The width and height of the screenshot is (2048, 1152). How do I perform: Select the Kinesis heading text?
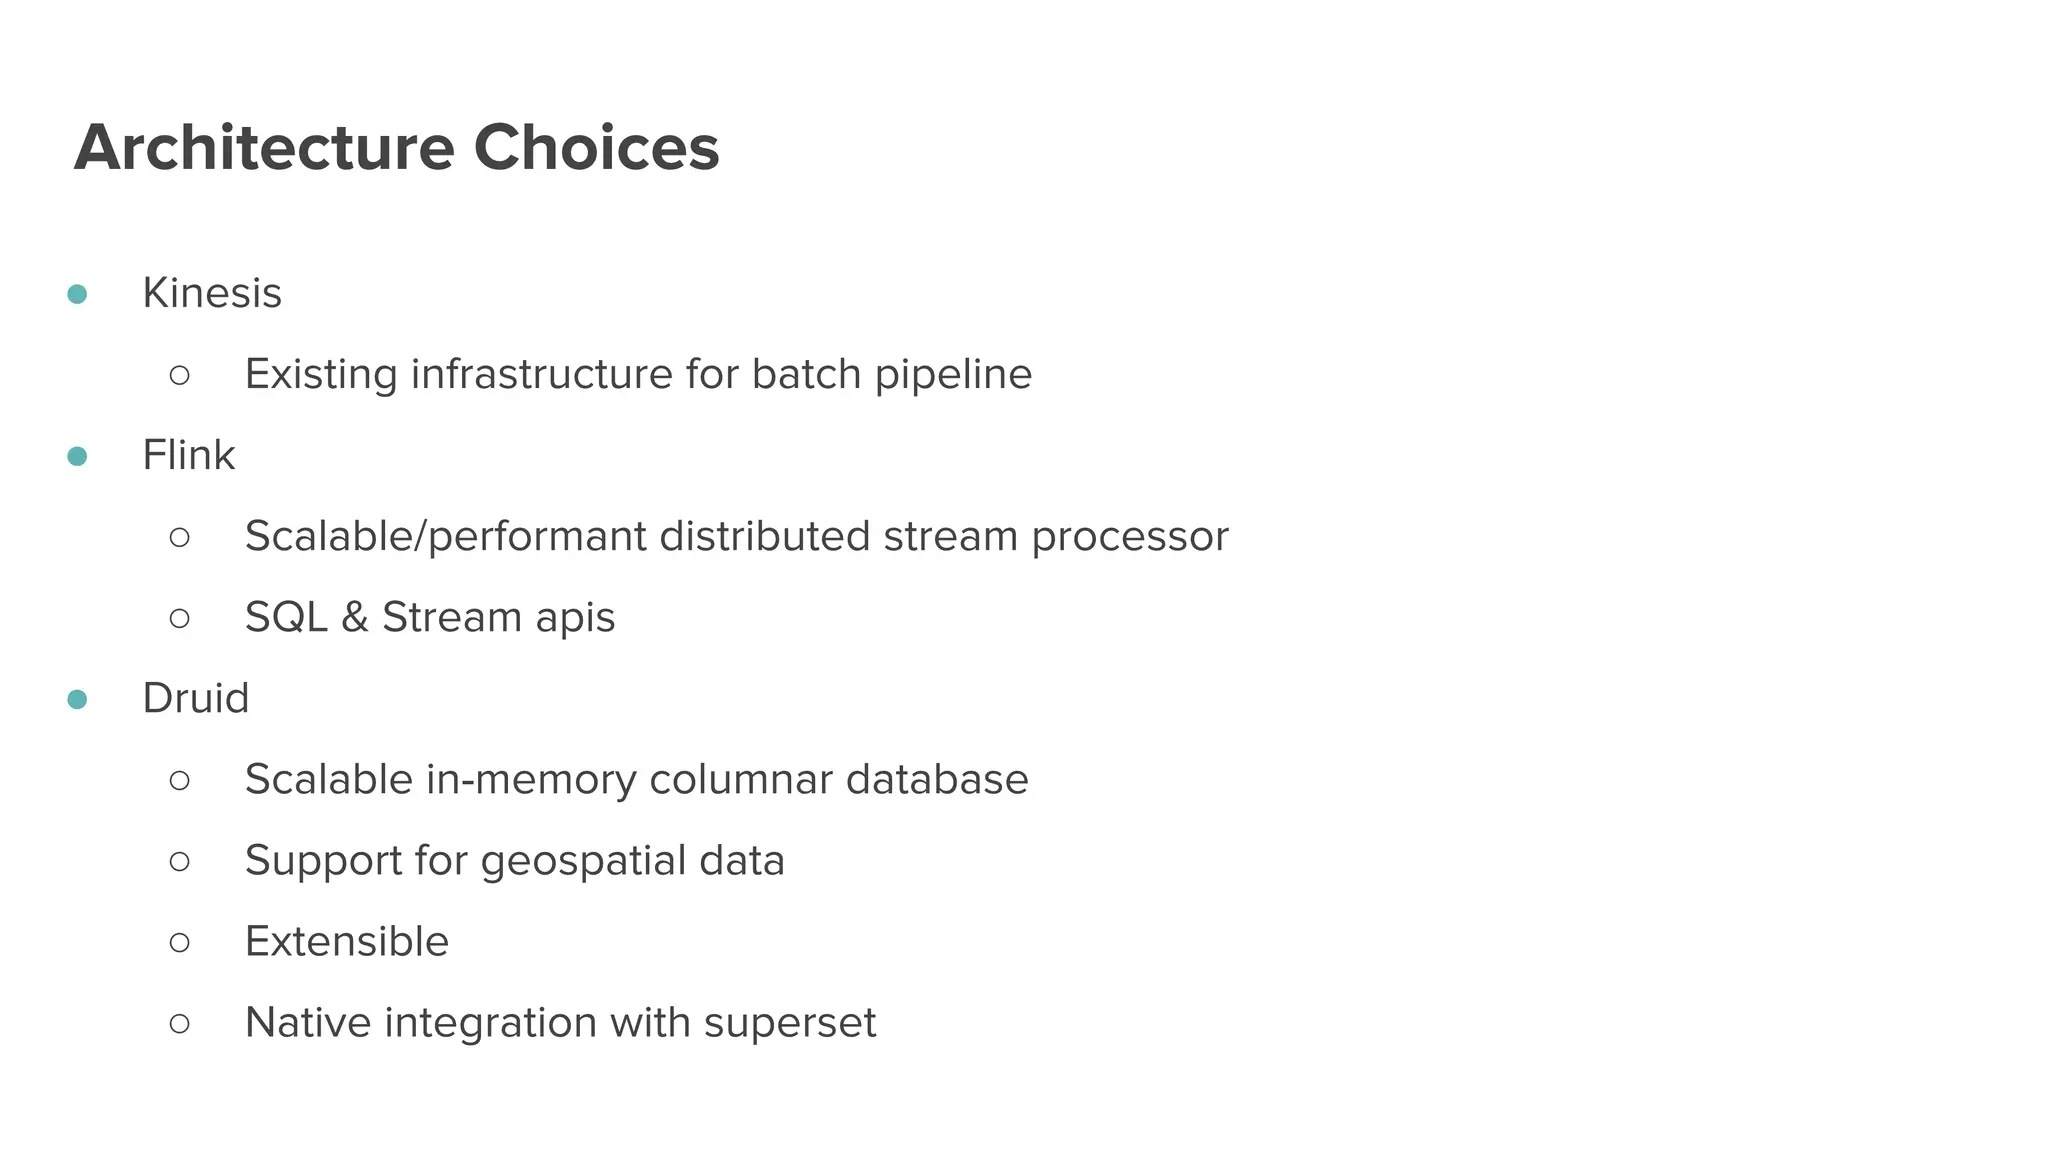pyautogui.click(x=212, y=293)
